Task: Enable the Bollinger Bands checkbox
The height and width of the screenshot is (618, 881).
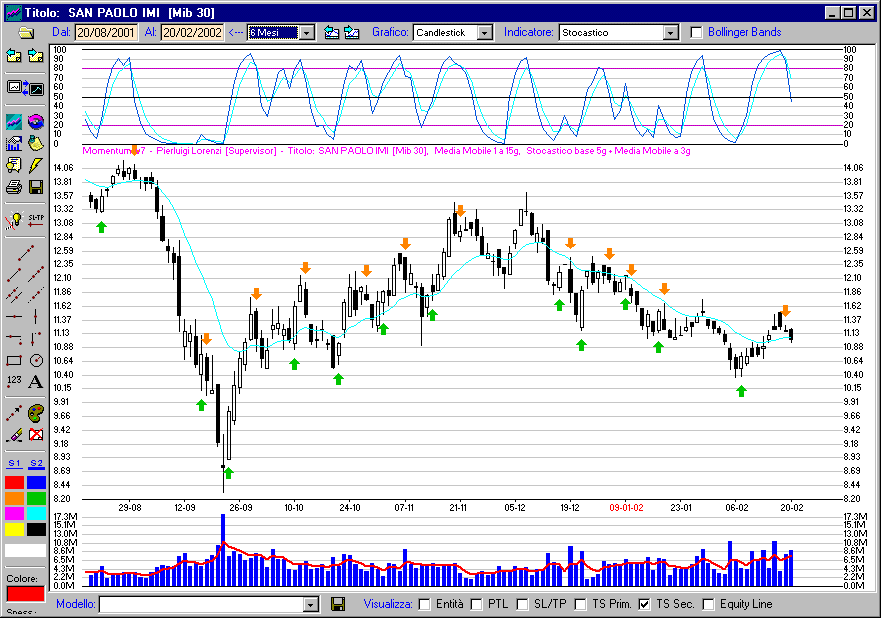Action: click(696, 33)
